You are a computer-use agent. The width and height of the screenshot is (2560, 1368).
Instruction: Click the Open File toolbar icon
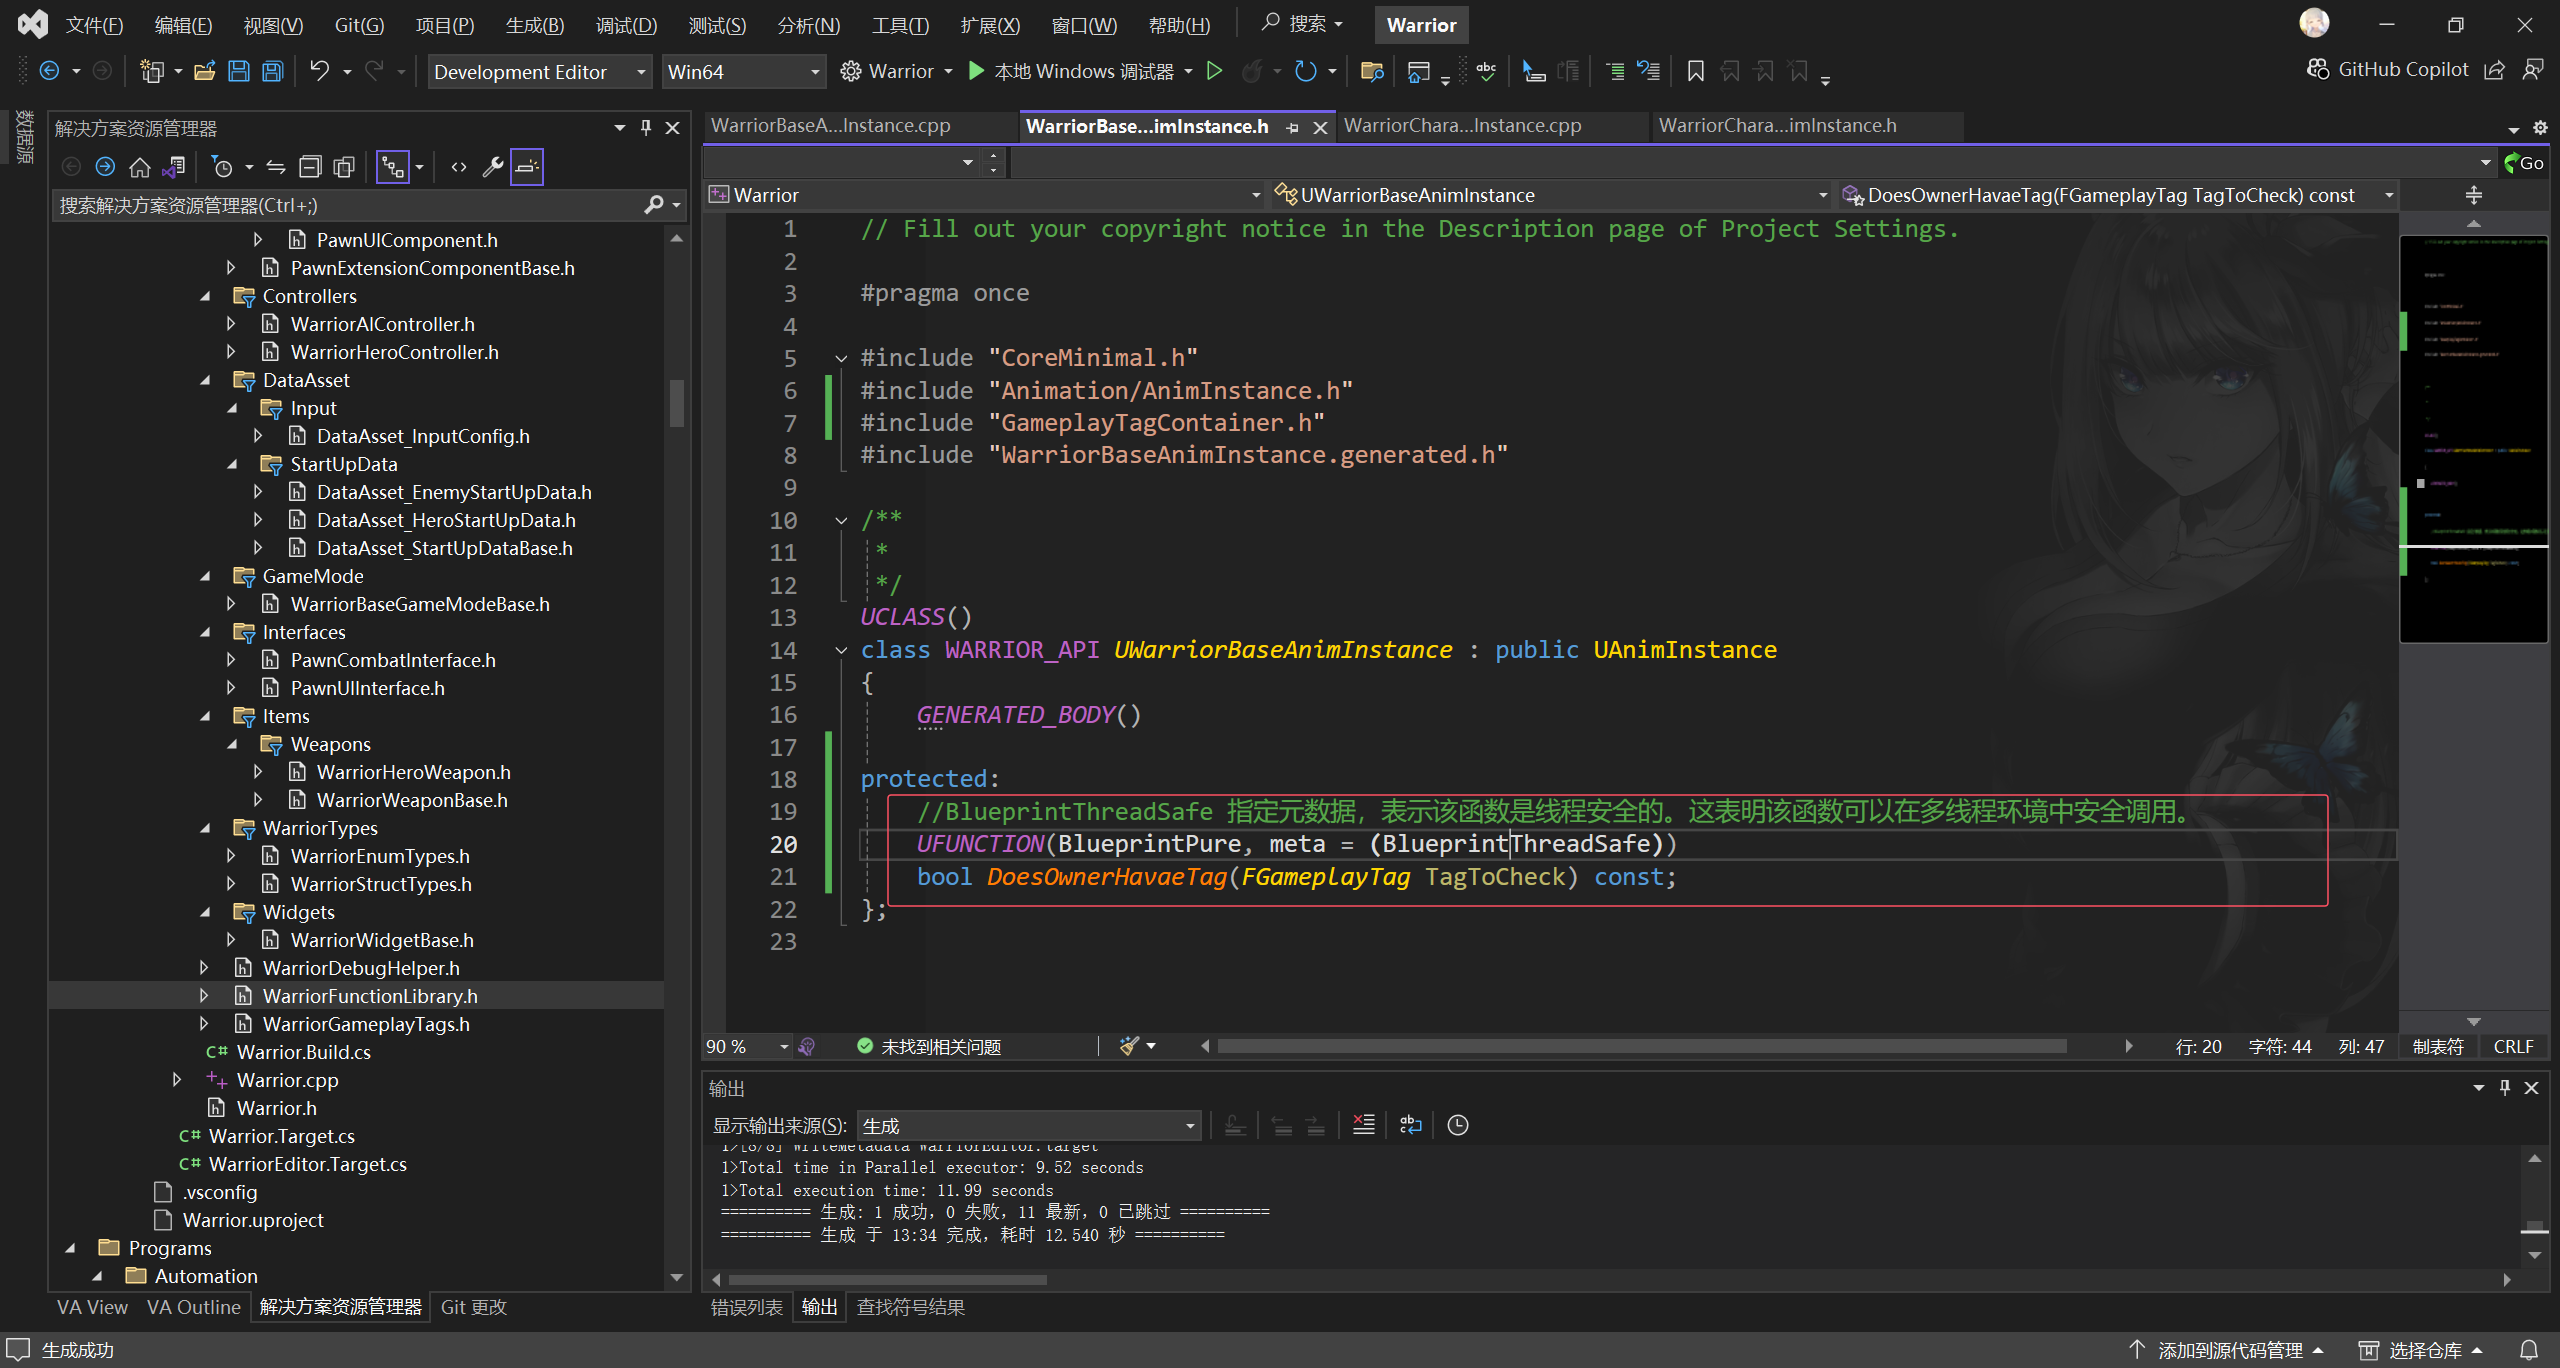(205, 71)
